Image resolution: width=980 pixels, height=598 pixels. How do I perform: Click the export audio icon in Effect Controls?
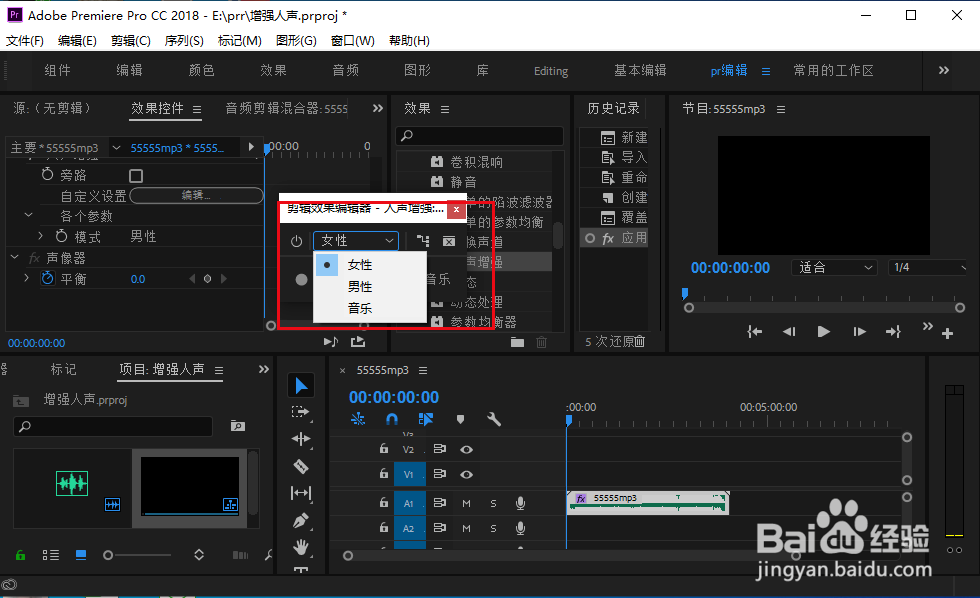click(358, 341)
